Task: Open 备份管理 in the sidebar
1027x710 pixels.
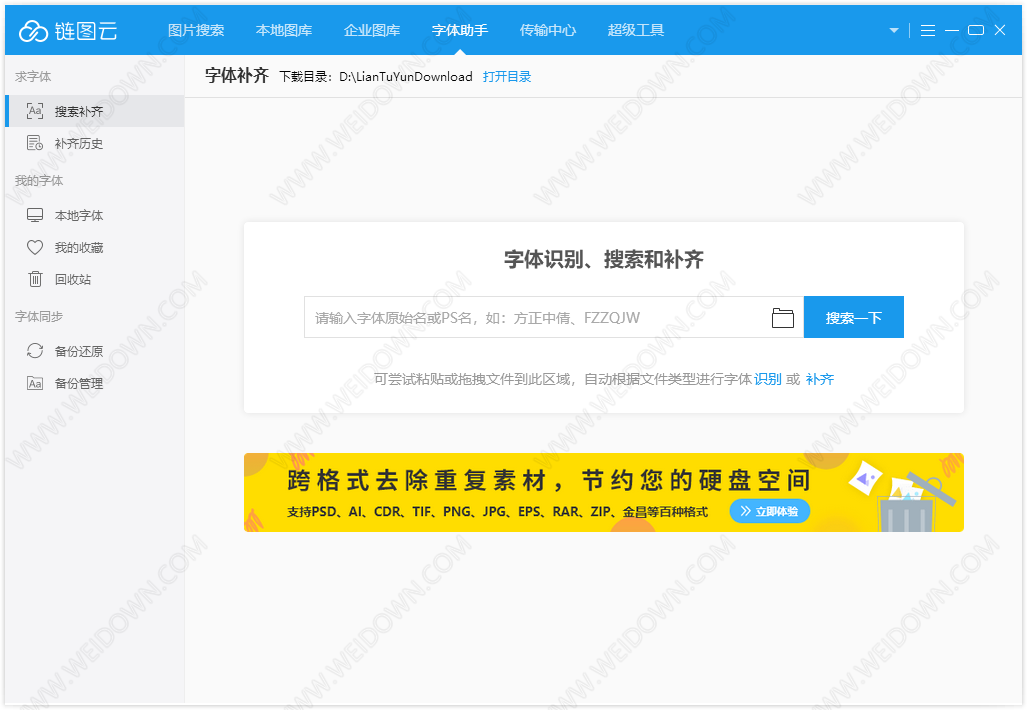Action: 94,383
